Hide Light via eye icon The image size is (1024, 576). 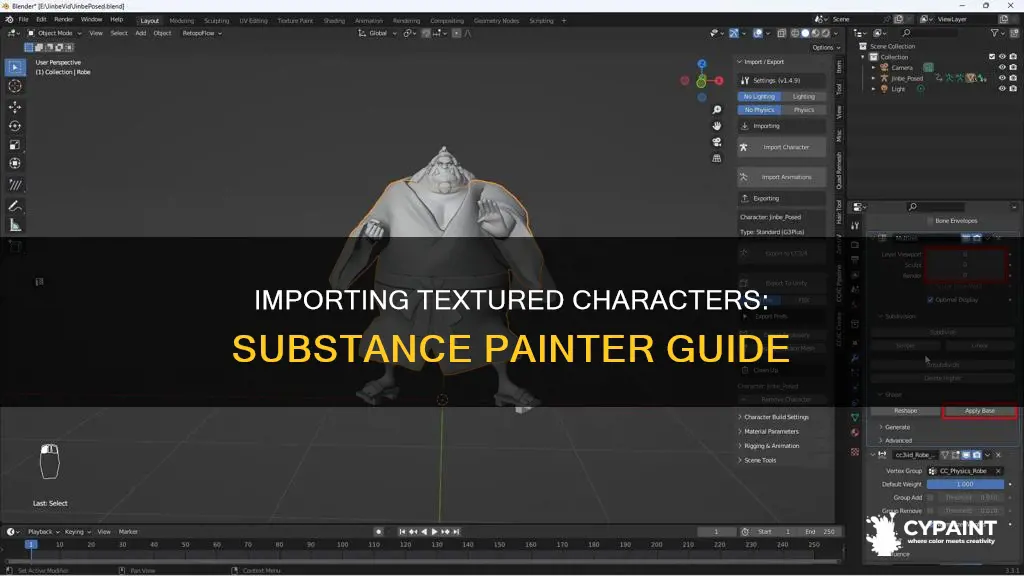click(1002, 88)
